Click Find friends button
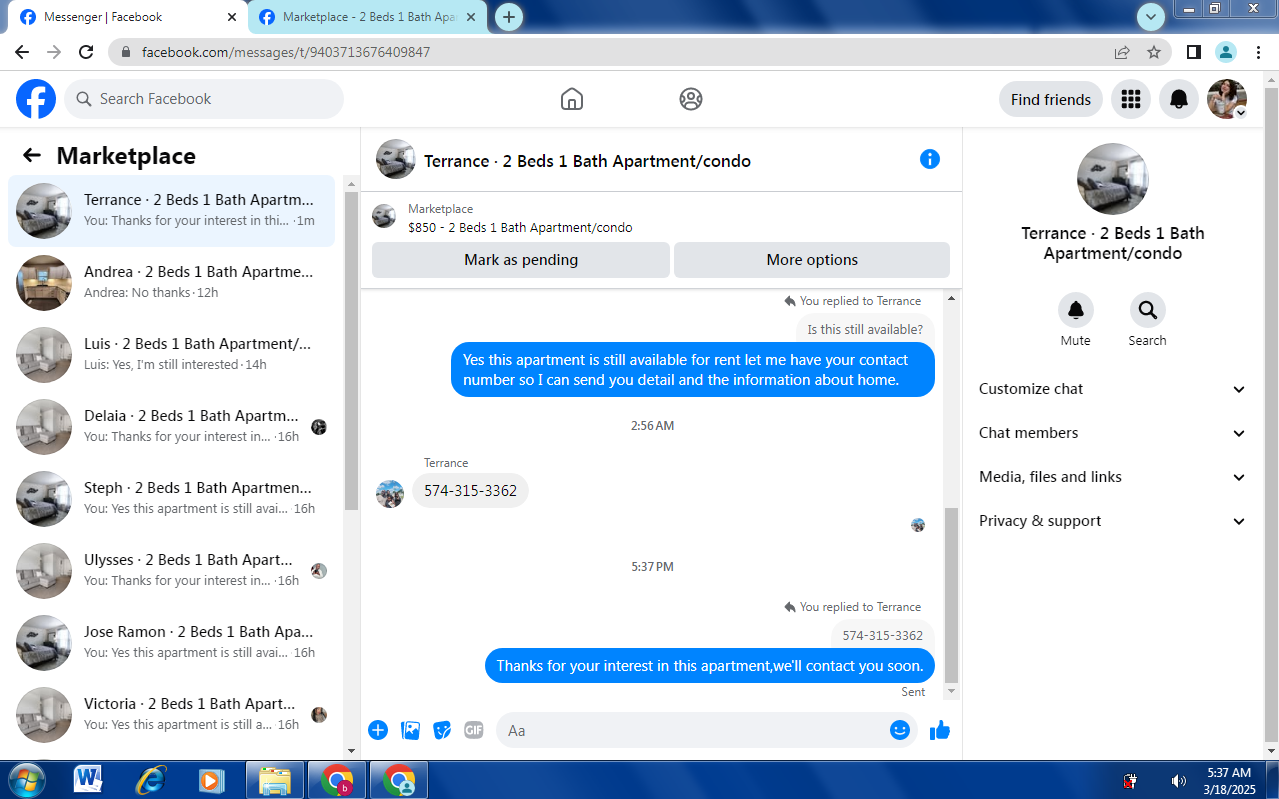1279x799 pixels. [x=1051, y=99]
